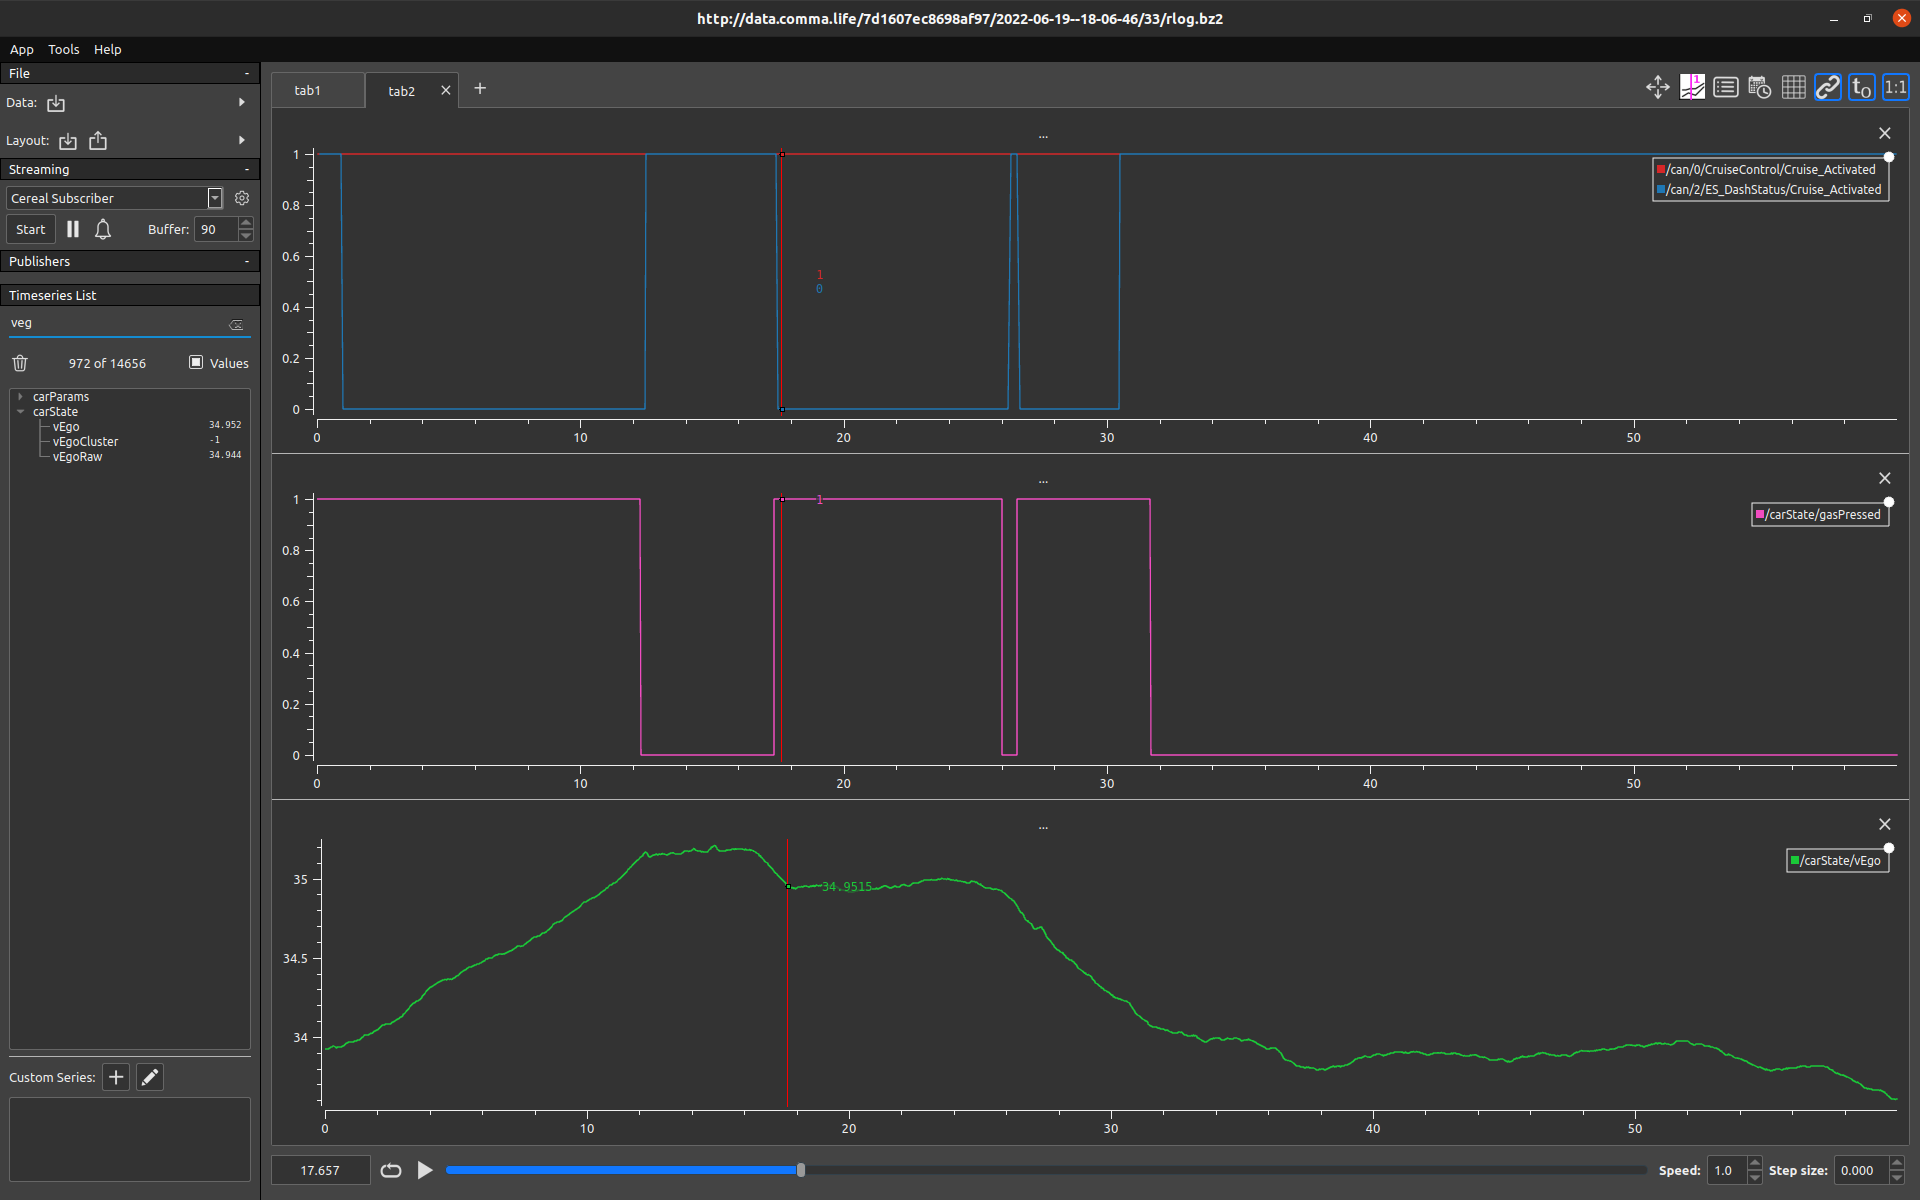
Task: Click the date-time axis icon
Action: coord(1760,88)
